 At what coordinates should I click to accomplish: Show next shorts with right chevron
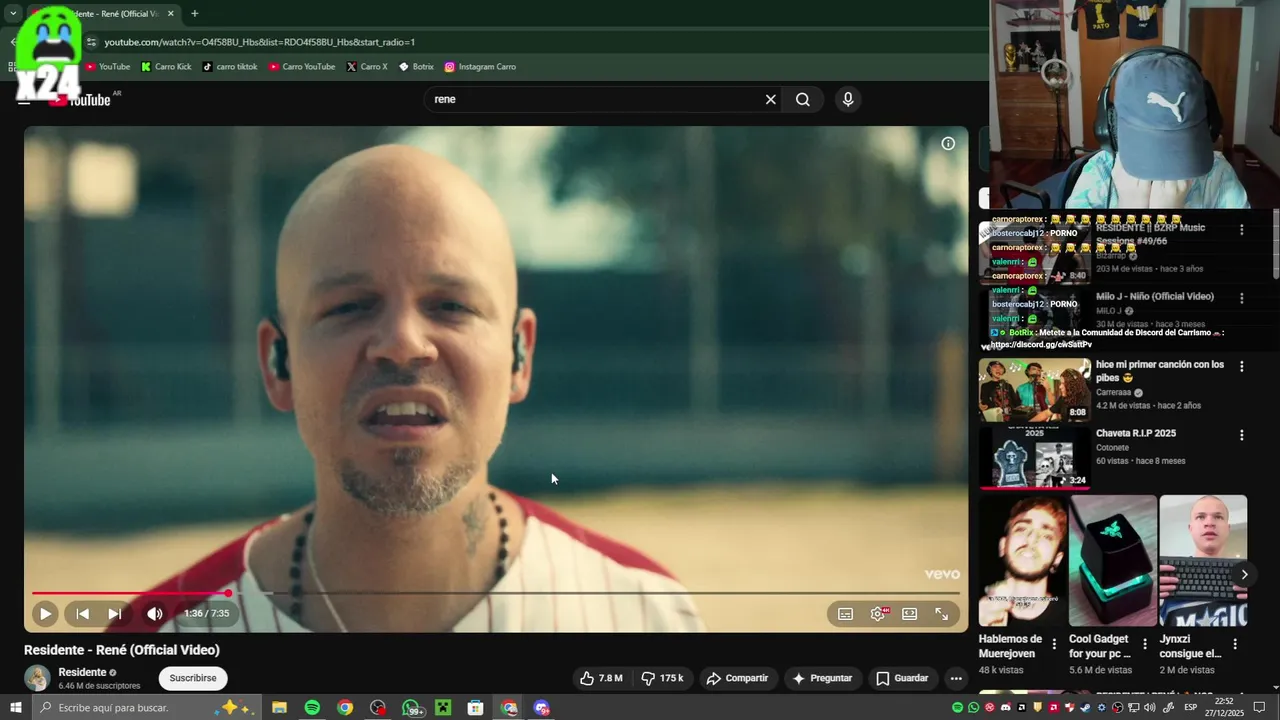click(x=1244, y=574)
